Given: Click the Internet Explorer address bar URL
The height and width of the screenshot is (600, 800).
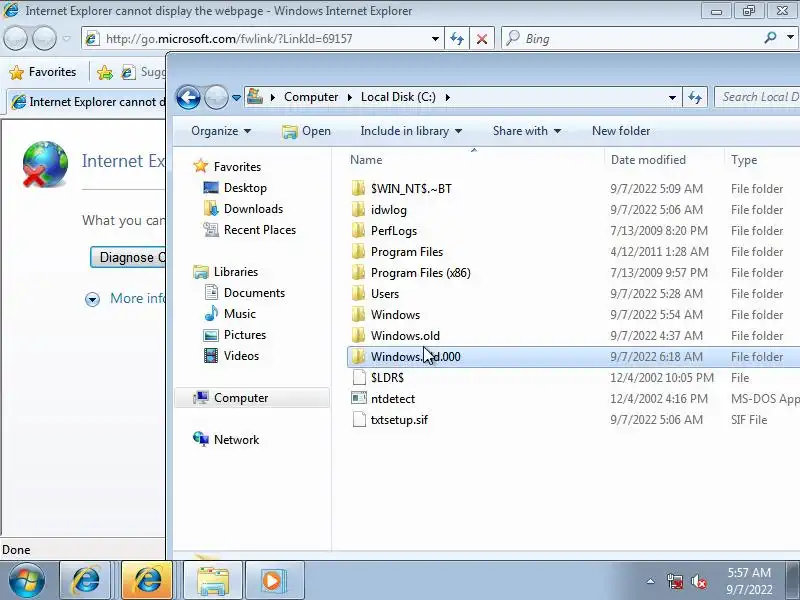Looking at the screenshot, I should (x=229, y=39).
